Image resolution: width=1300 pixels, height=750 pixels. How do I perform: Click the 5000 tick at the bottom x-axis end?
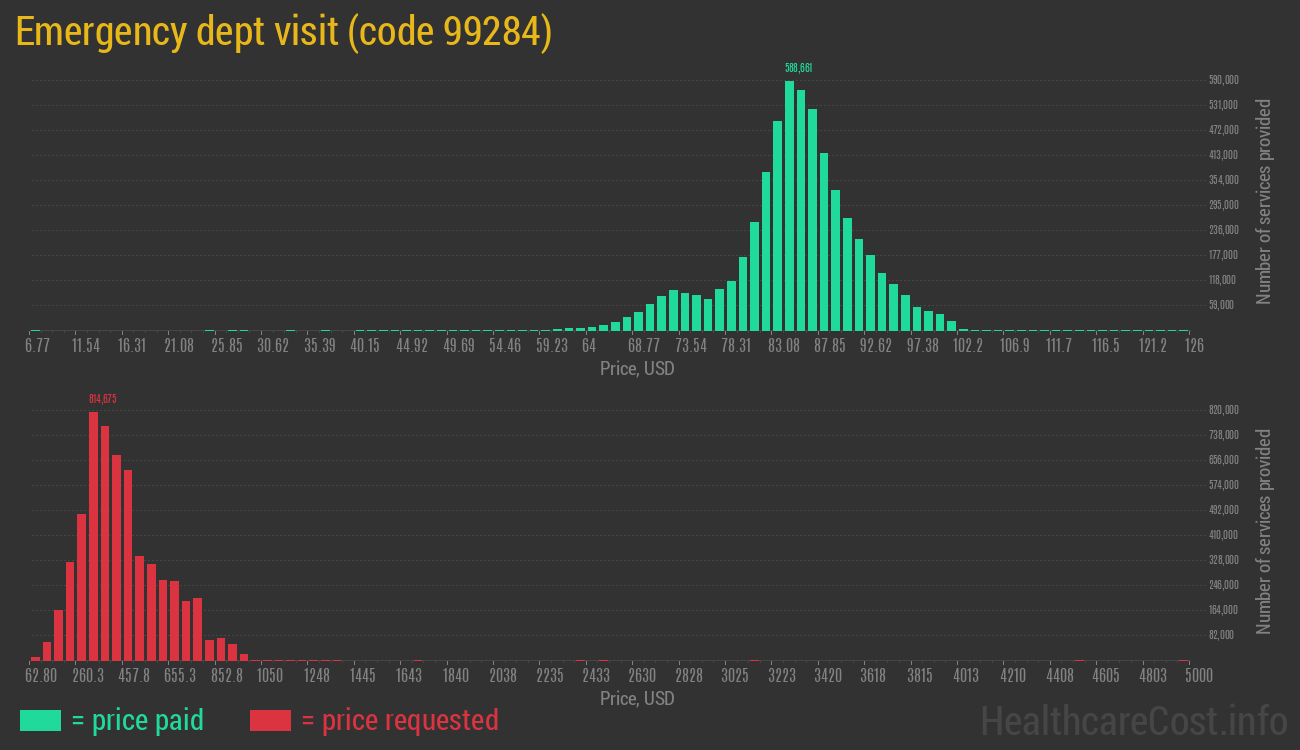1185,676
